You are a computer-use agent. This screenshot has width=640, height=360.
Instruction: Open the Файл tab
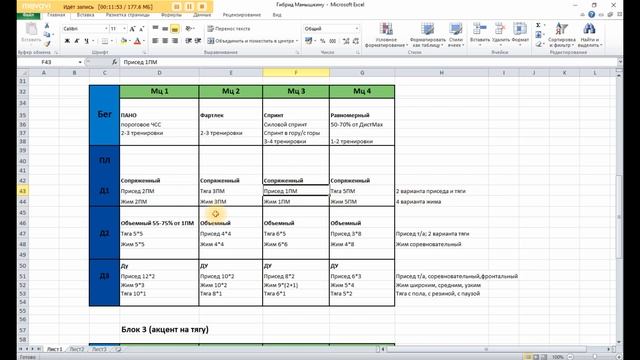click(29, 15)
